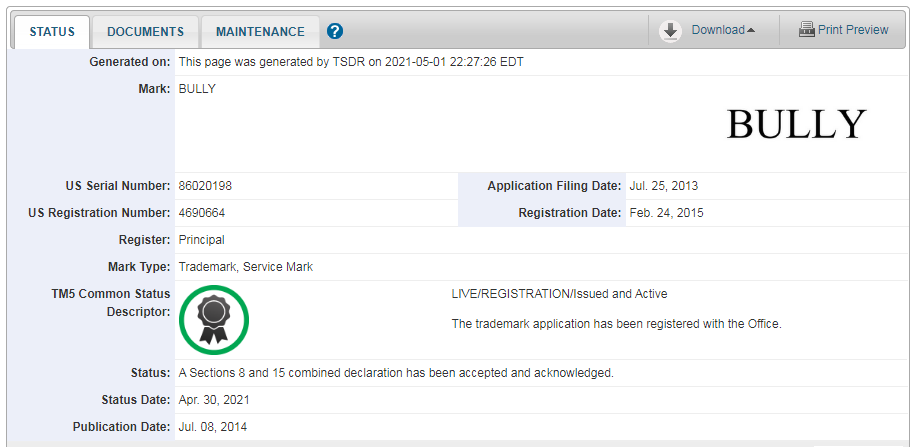This screenshot has height=447, width=917.
Task: Switch to the DOCUMENTS tab
Action: tap(145, 32)
